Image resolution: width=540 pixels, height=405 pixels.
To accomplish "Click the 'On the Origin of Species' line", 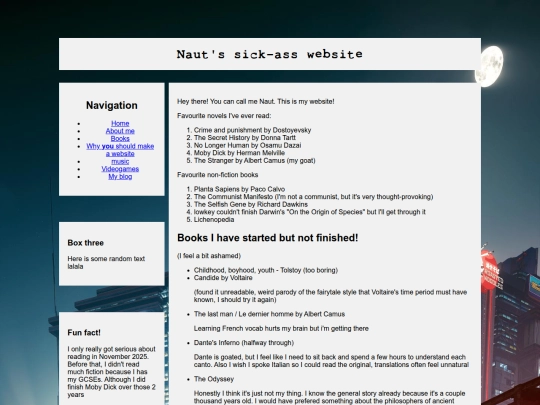I will coord(309,212).
